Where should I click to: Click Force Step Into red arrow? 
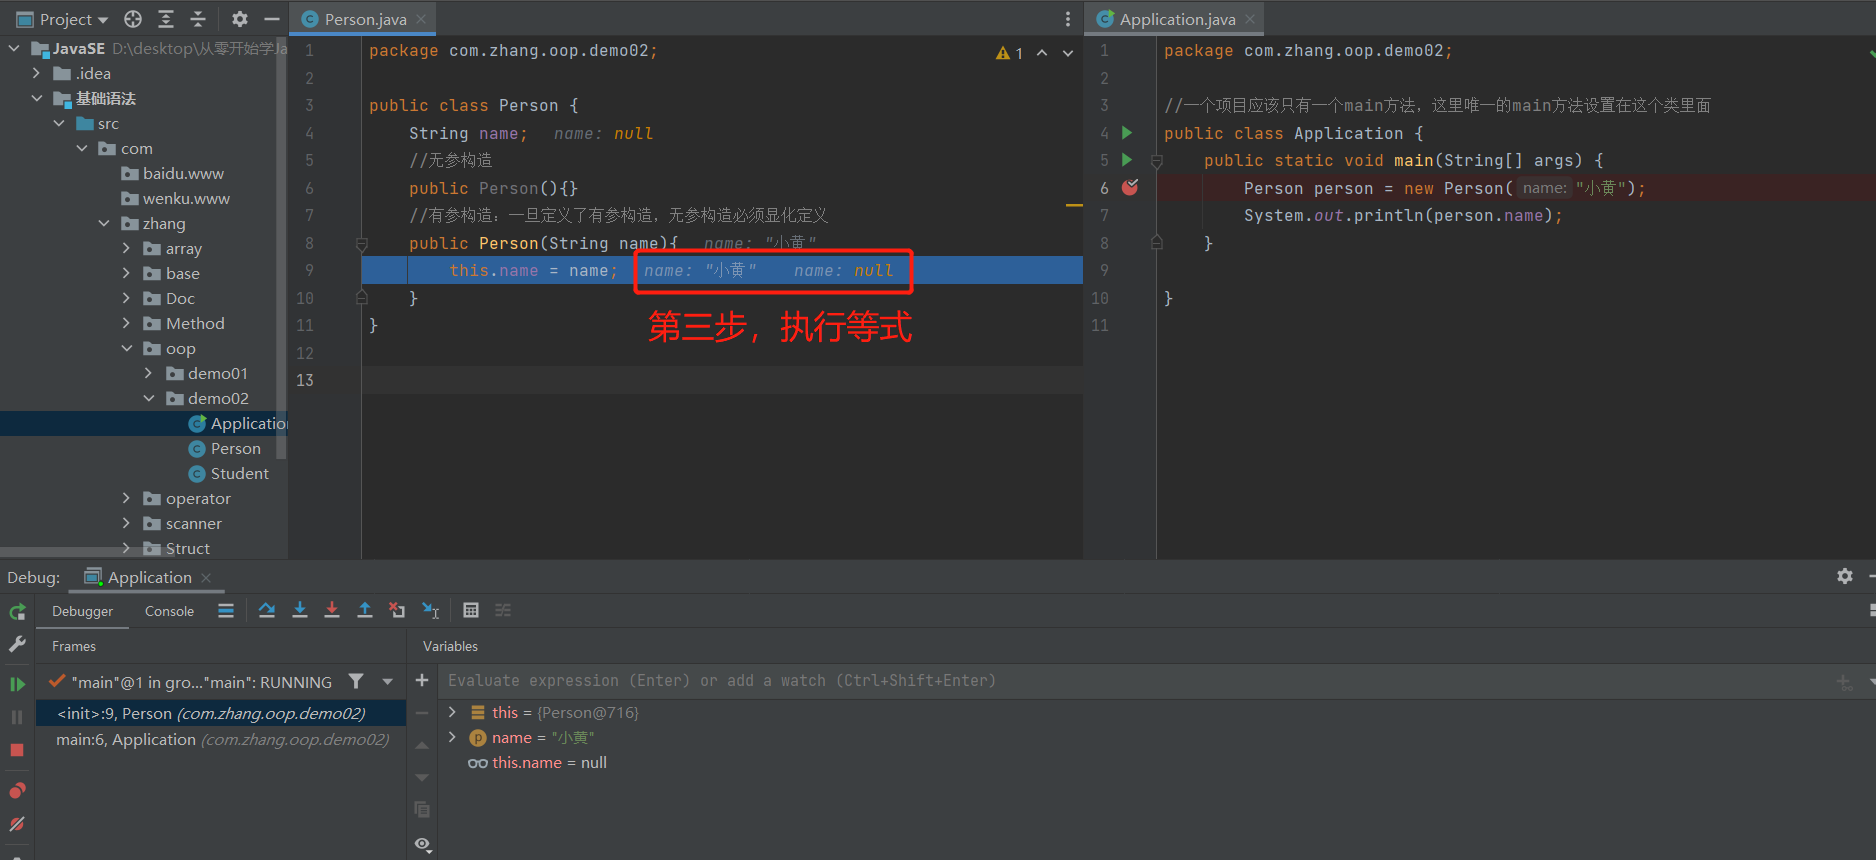point(332,610)
